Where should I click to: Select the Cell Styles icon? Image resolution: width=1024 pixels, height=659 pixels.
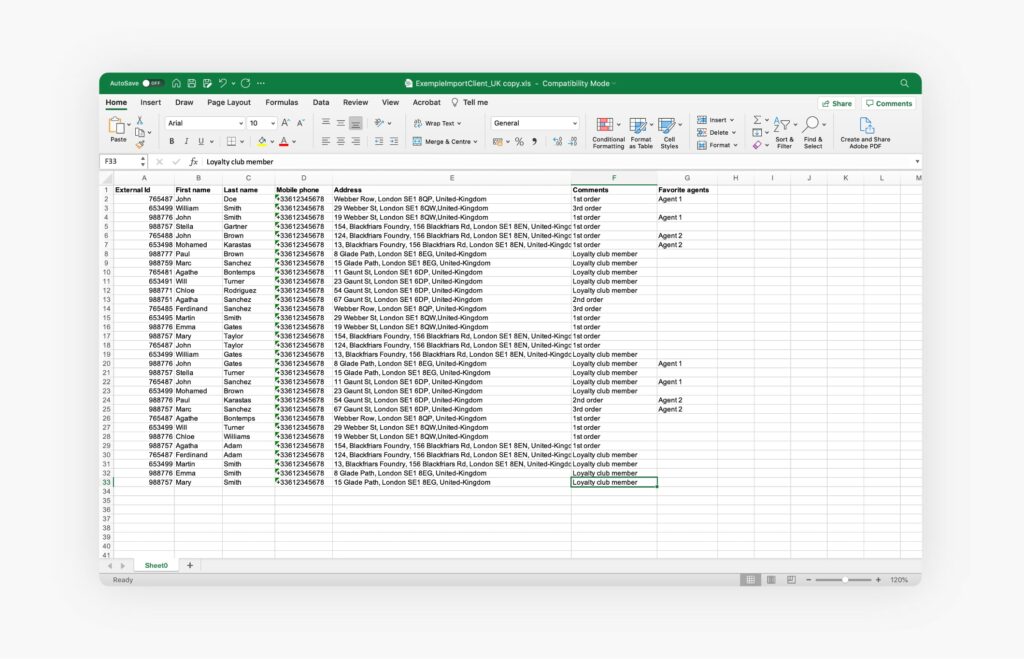coord(666,124)
